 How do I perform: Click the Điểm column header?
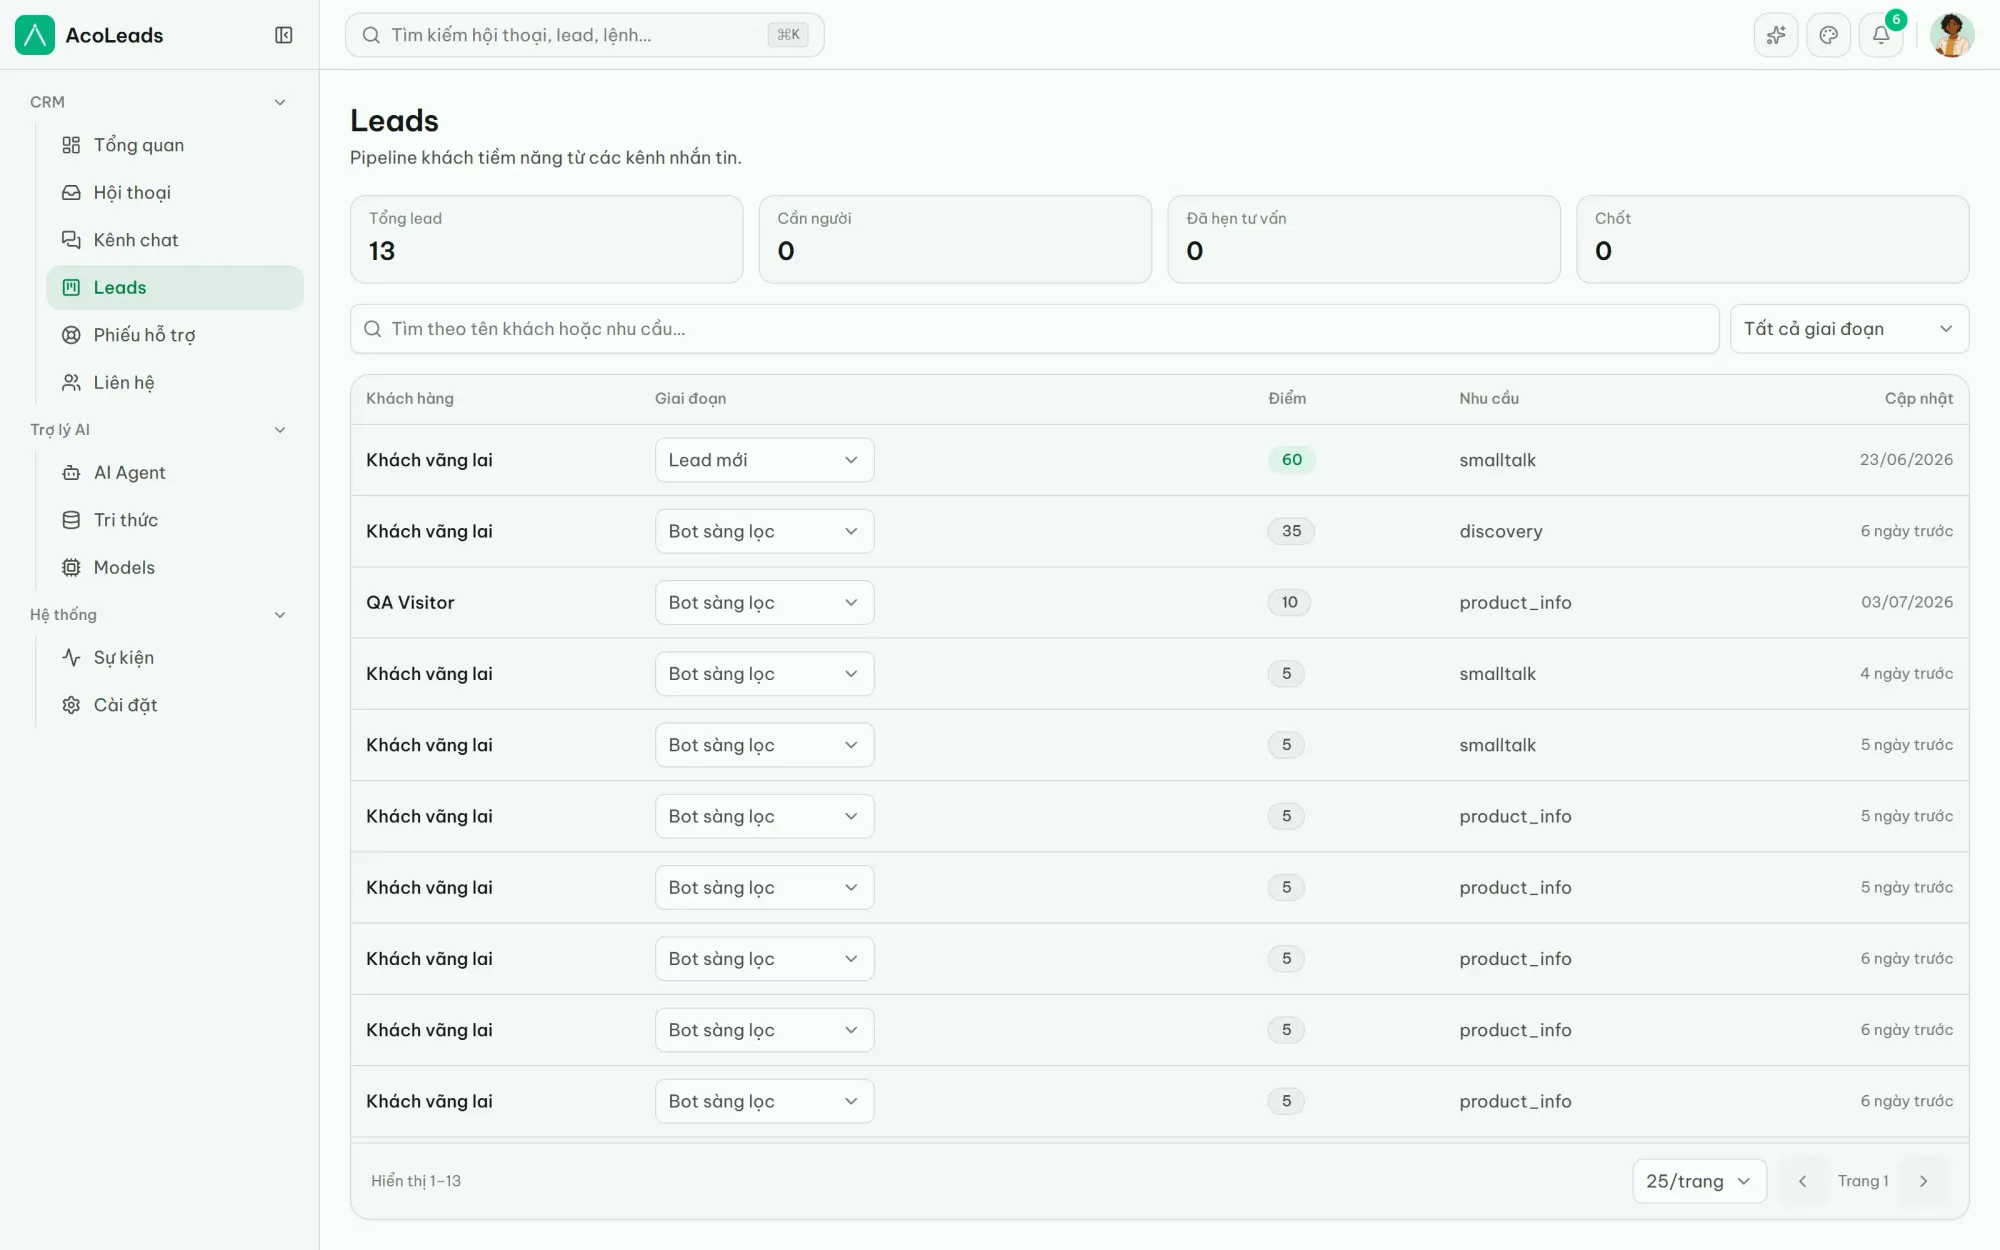(x=1287, y=398)
